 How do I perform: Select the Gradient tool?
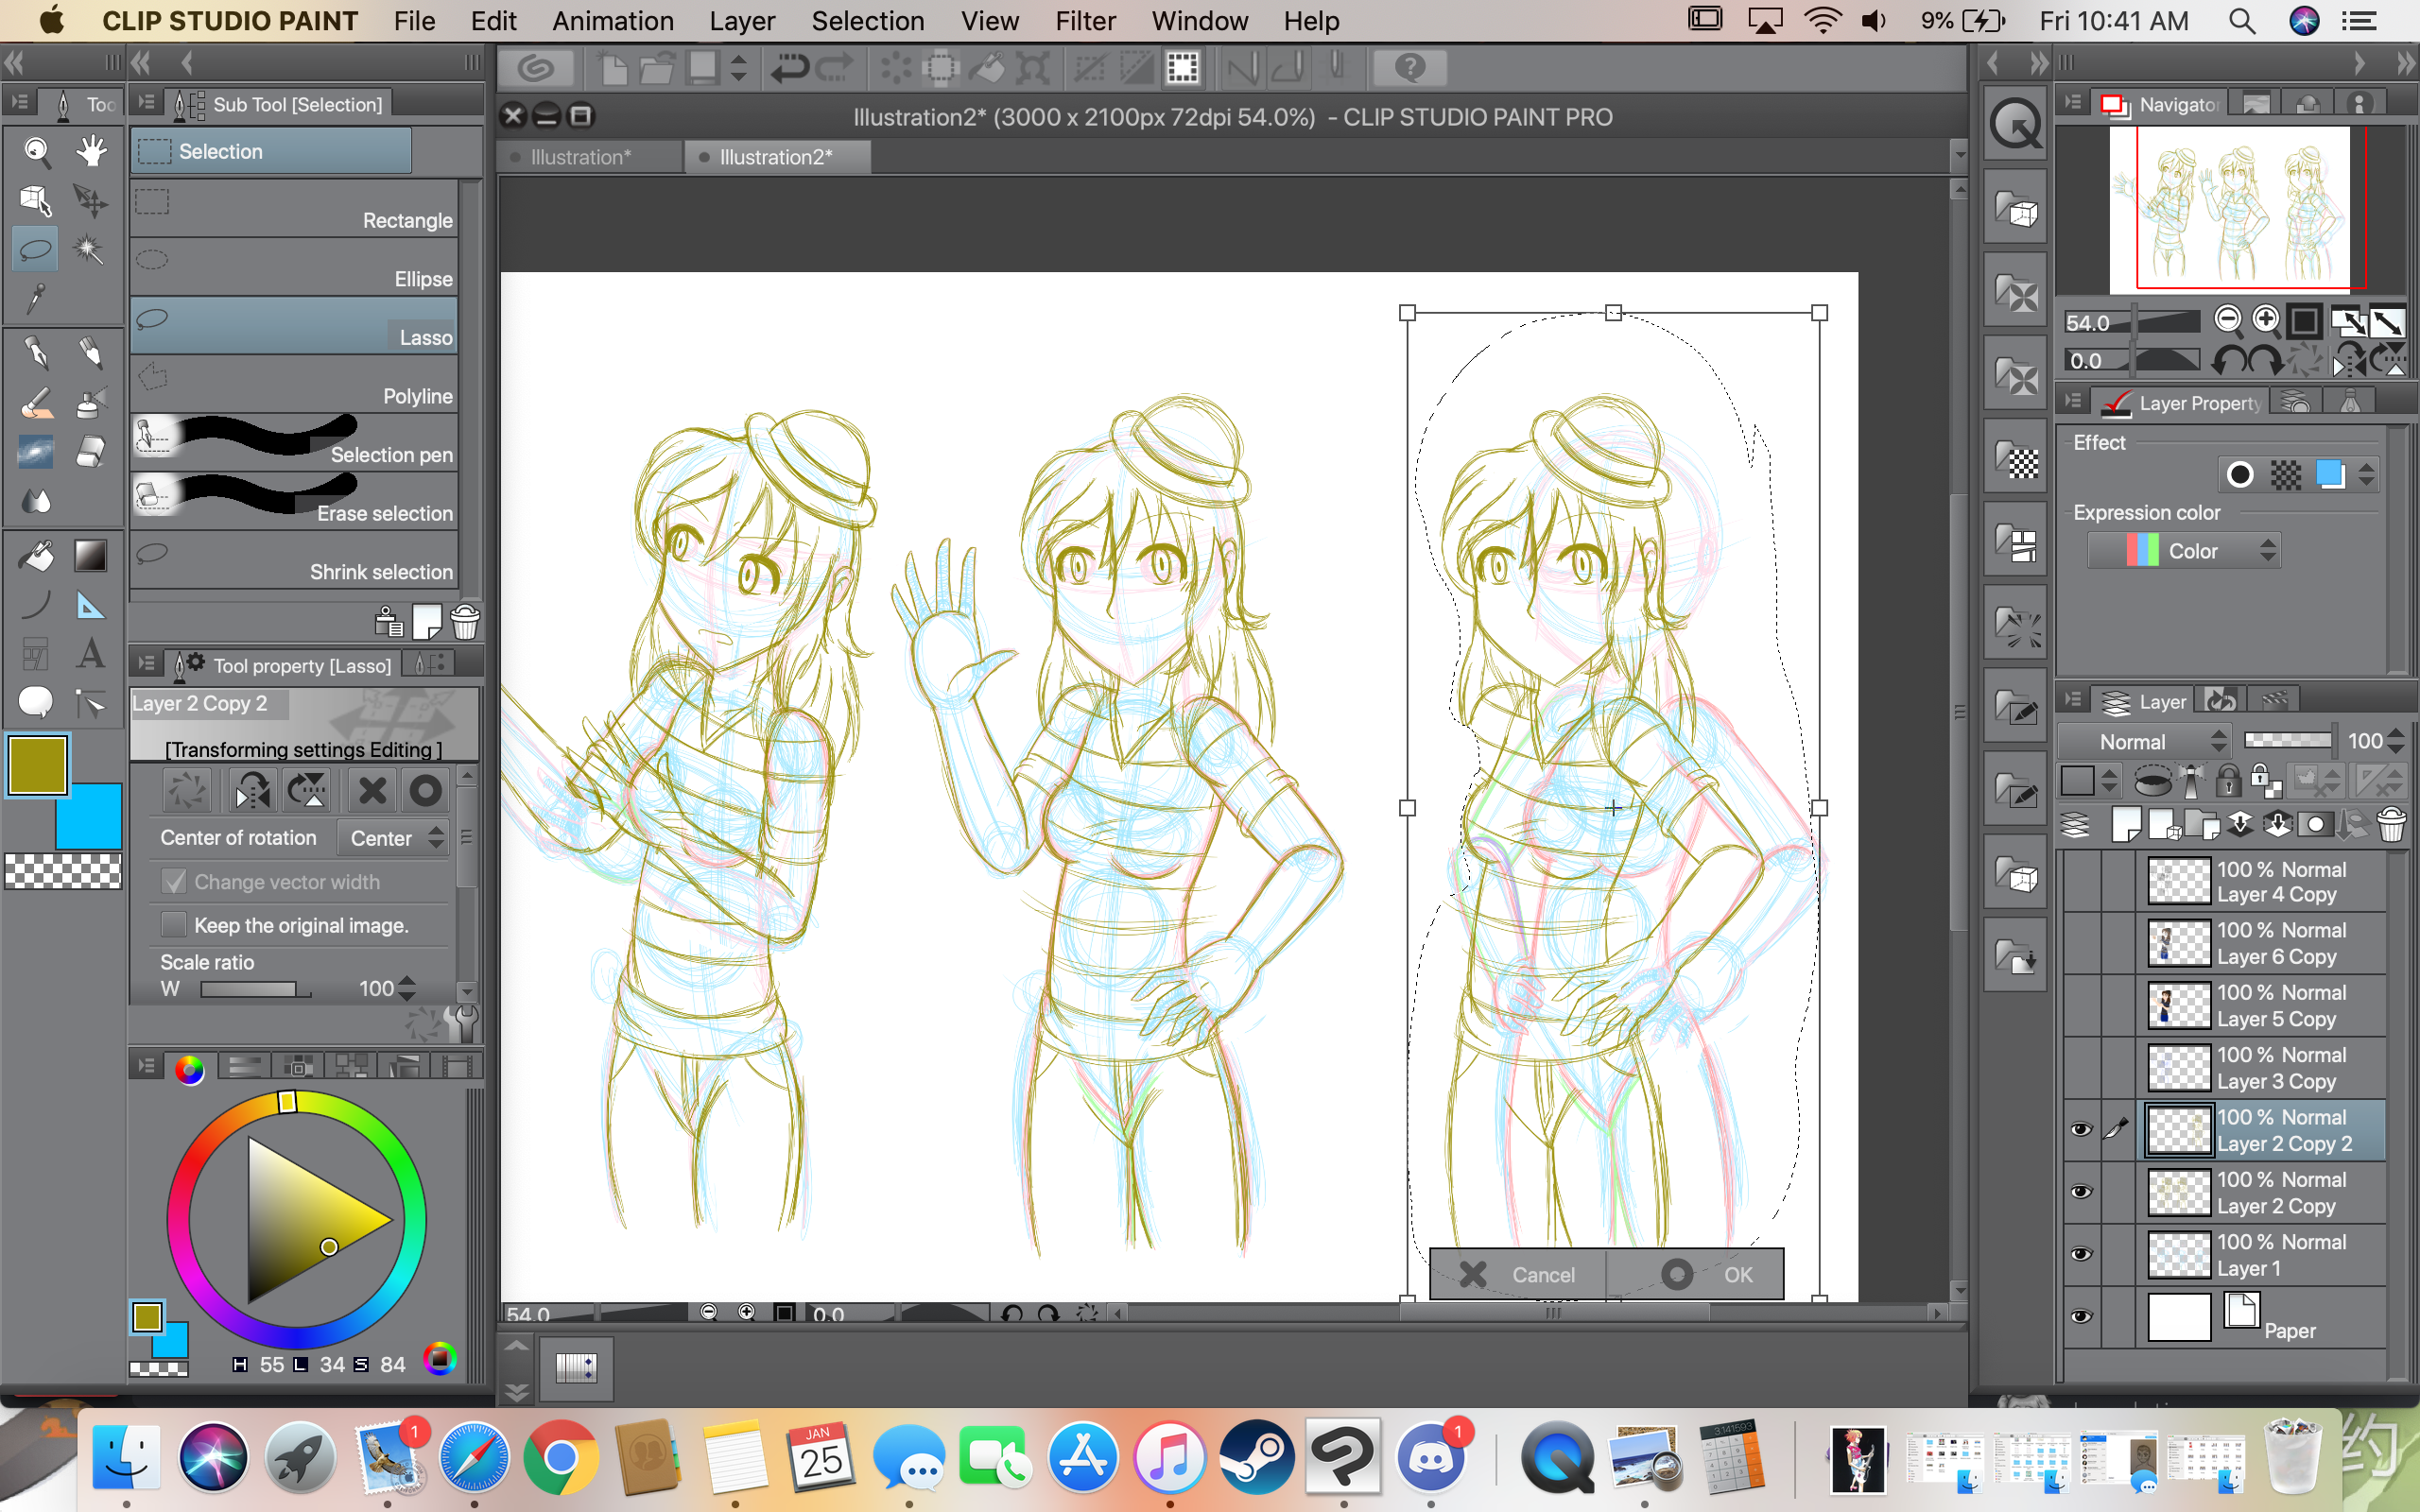[x=91, y=556]
